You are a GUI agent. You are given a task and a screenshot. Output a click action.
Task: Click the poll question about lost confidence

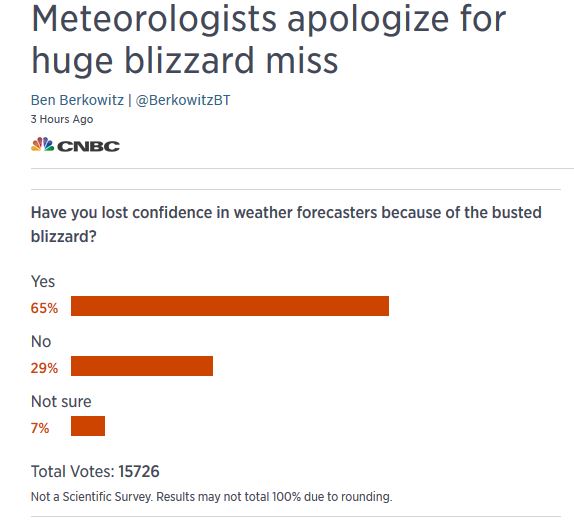point(286,224)
